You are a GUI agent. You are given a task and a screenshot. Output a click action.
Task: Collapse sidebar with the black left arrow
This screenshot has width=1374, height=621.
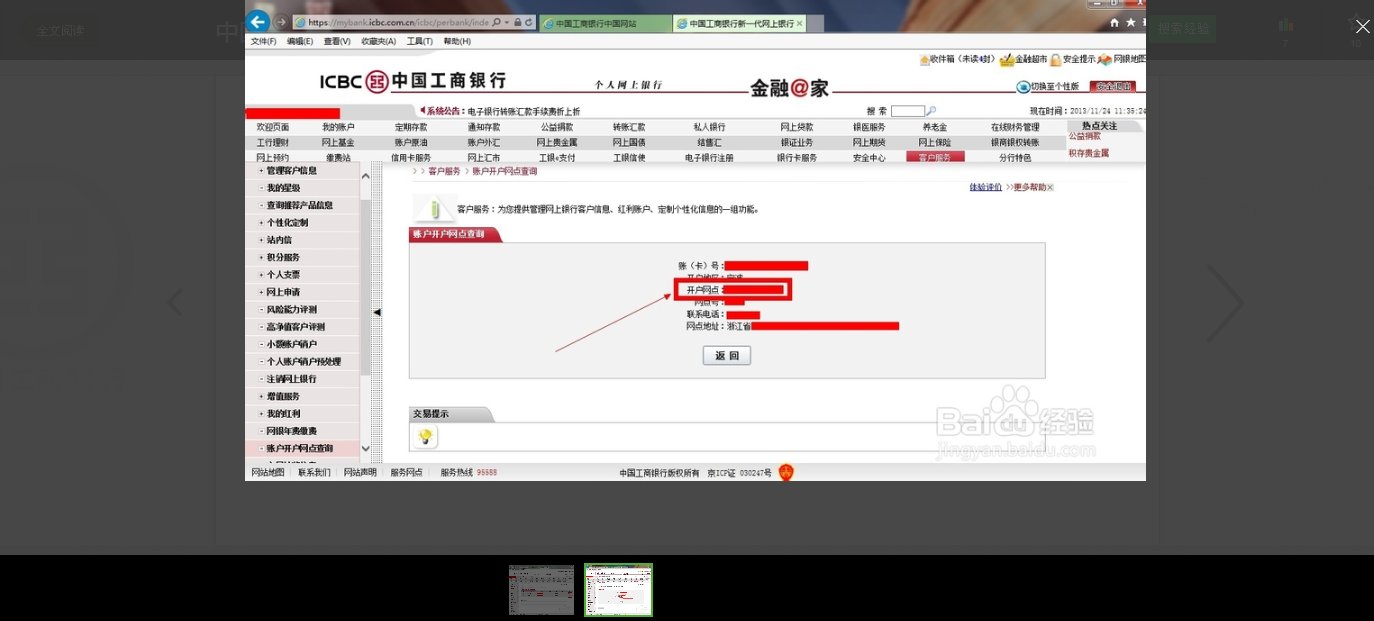click(x=377, y=312)
